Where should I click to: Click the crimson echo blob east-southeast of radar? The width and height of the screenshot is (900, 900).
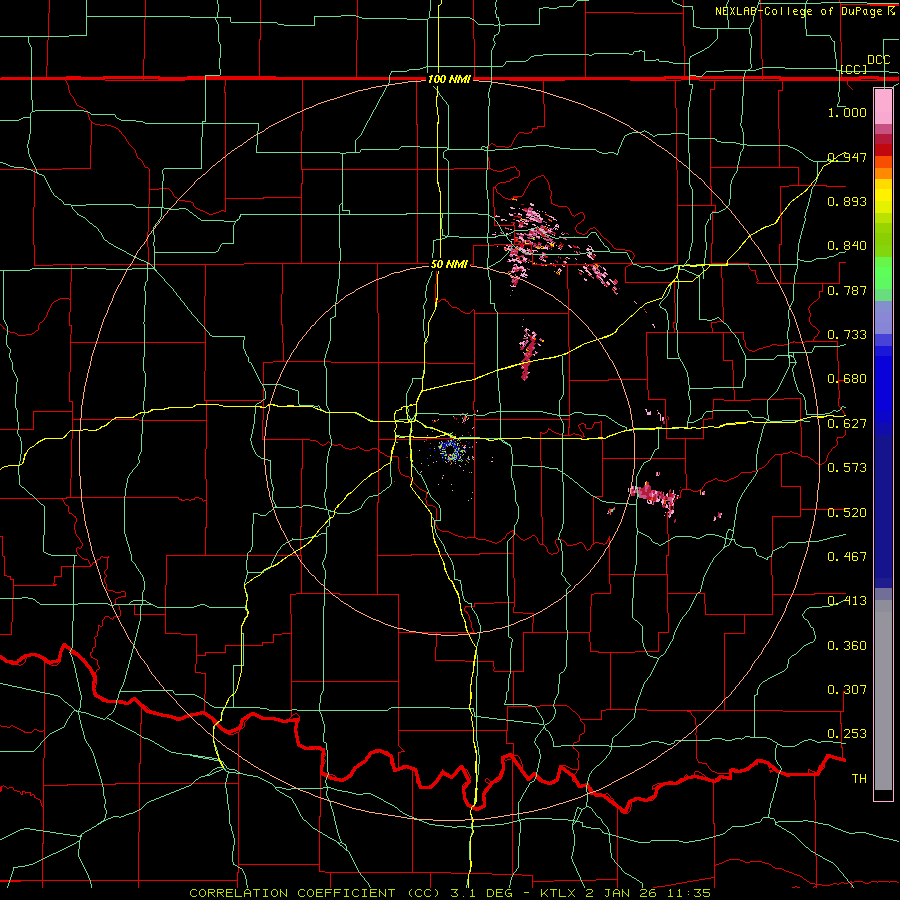(x=654, y=496)
